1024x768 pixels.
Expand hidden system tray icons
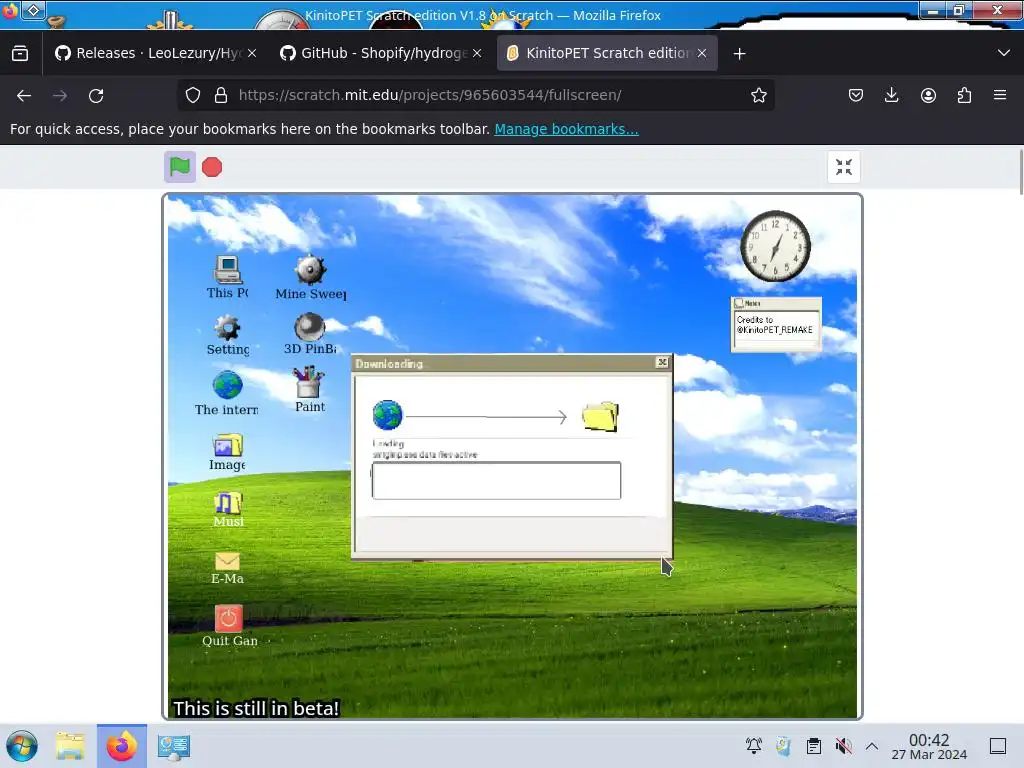[x=872, y=746]
